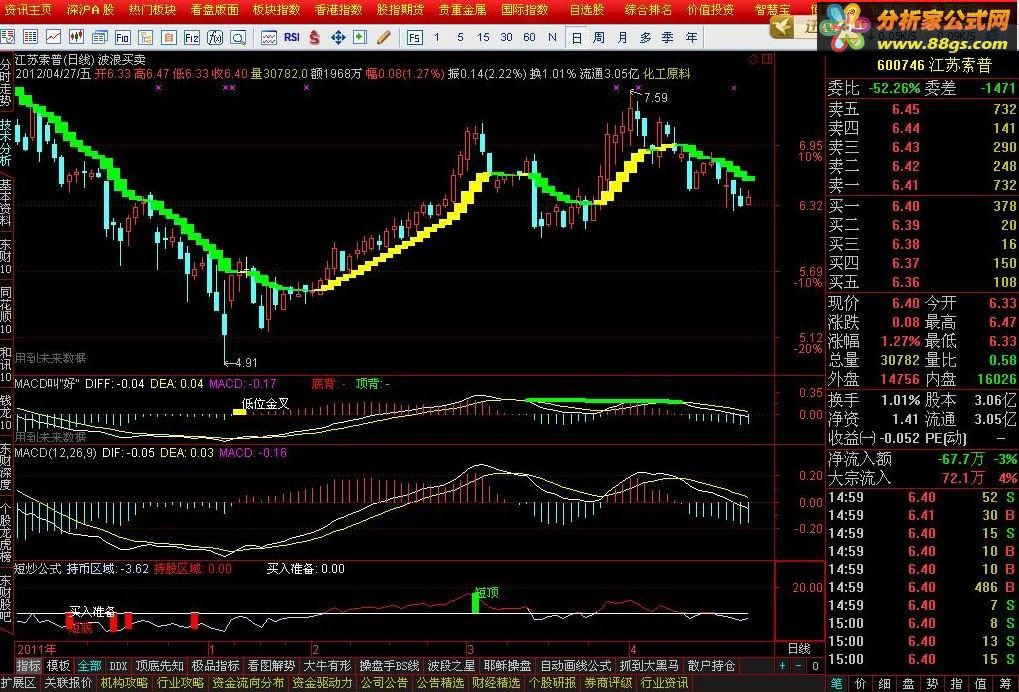The width and height of the screenshot is (1019, 692).
Task: Open the multi-window view icon
Action: click(99, 37)
